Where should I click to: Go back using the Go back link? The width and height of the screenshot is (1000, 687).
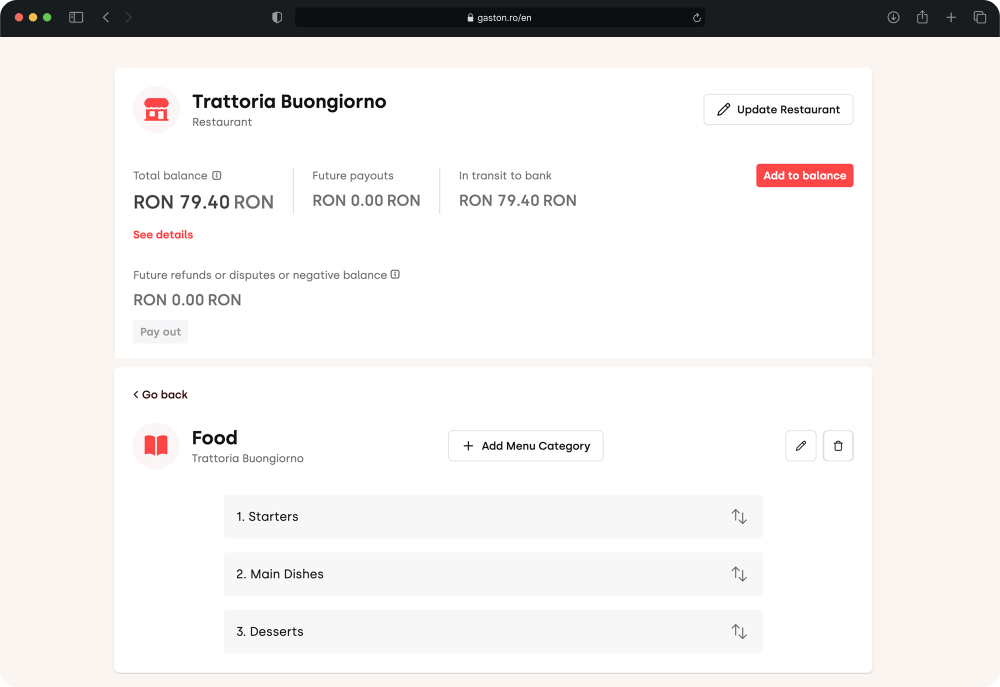(161, 395)
